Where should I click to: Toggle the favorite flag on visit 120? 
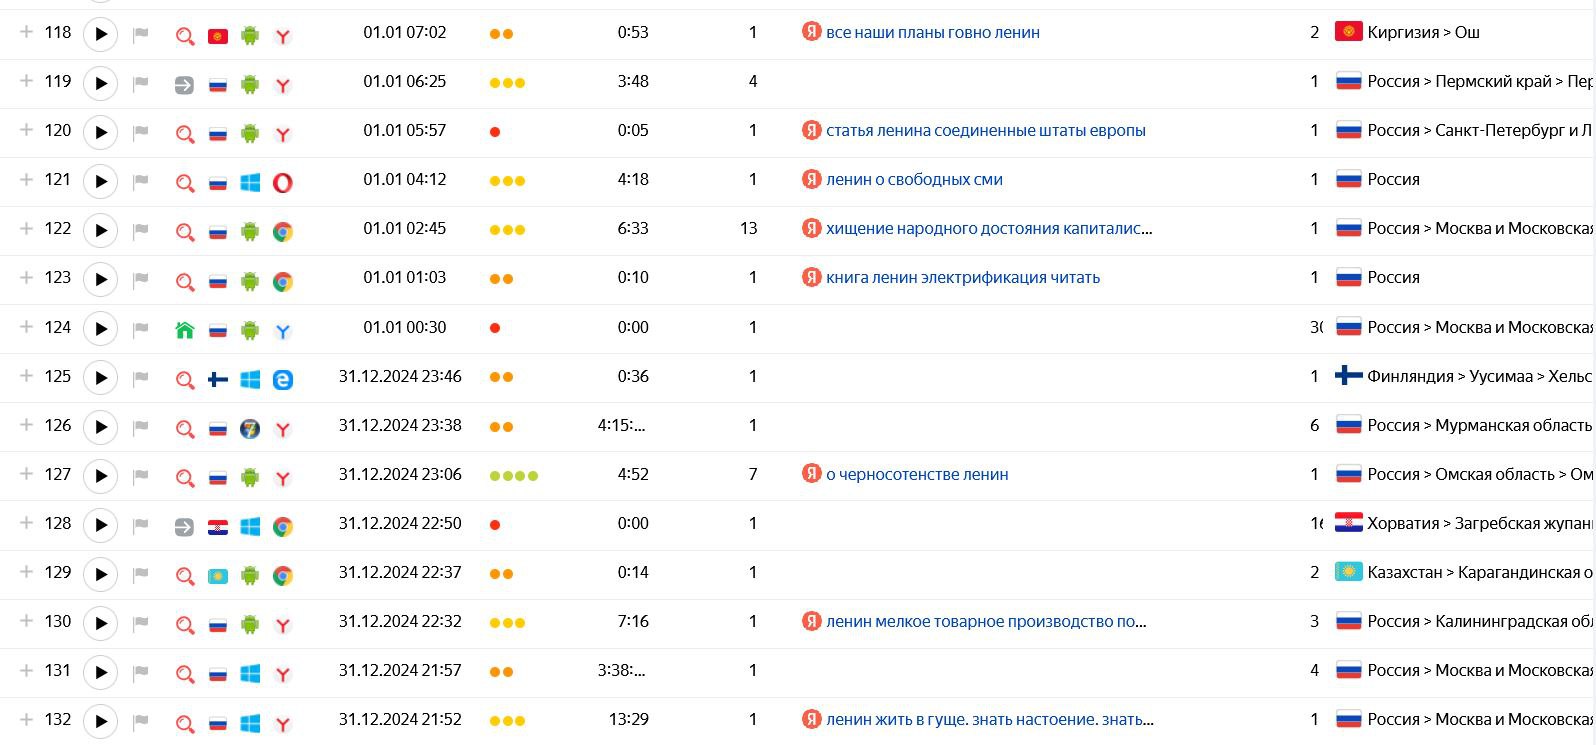click(141, 132)
